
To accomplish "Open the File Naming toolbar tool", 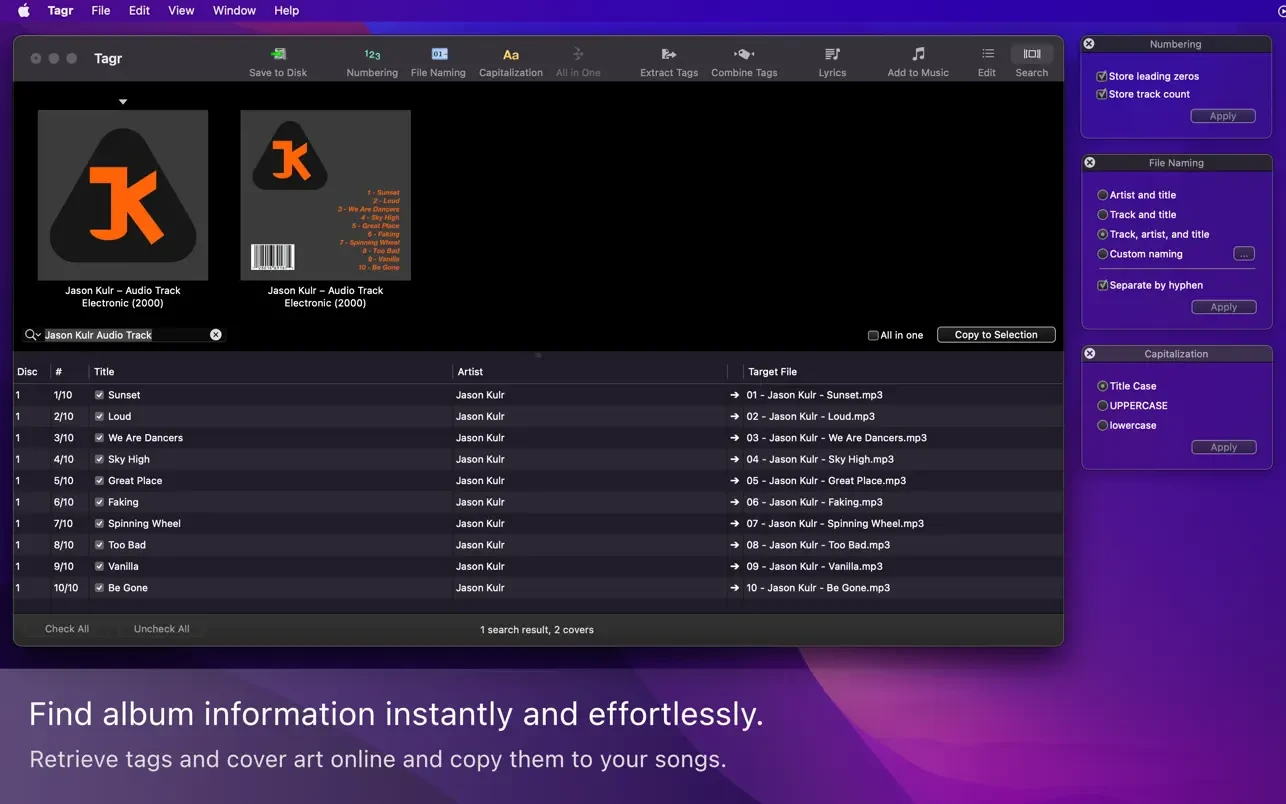I will coord(439,55).
